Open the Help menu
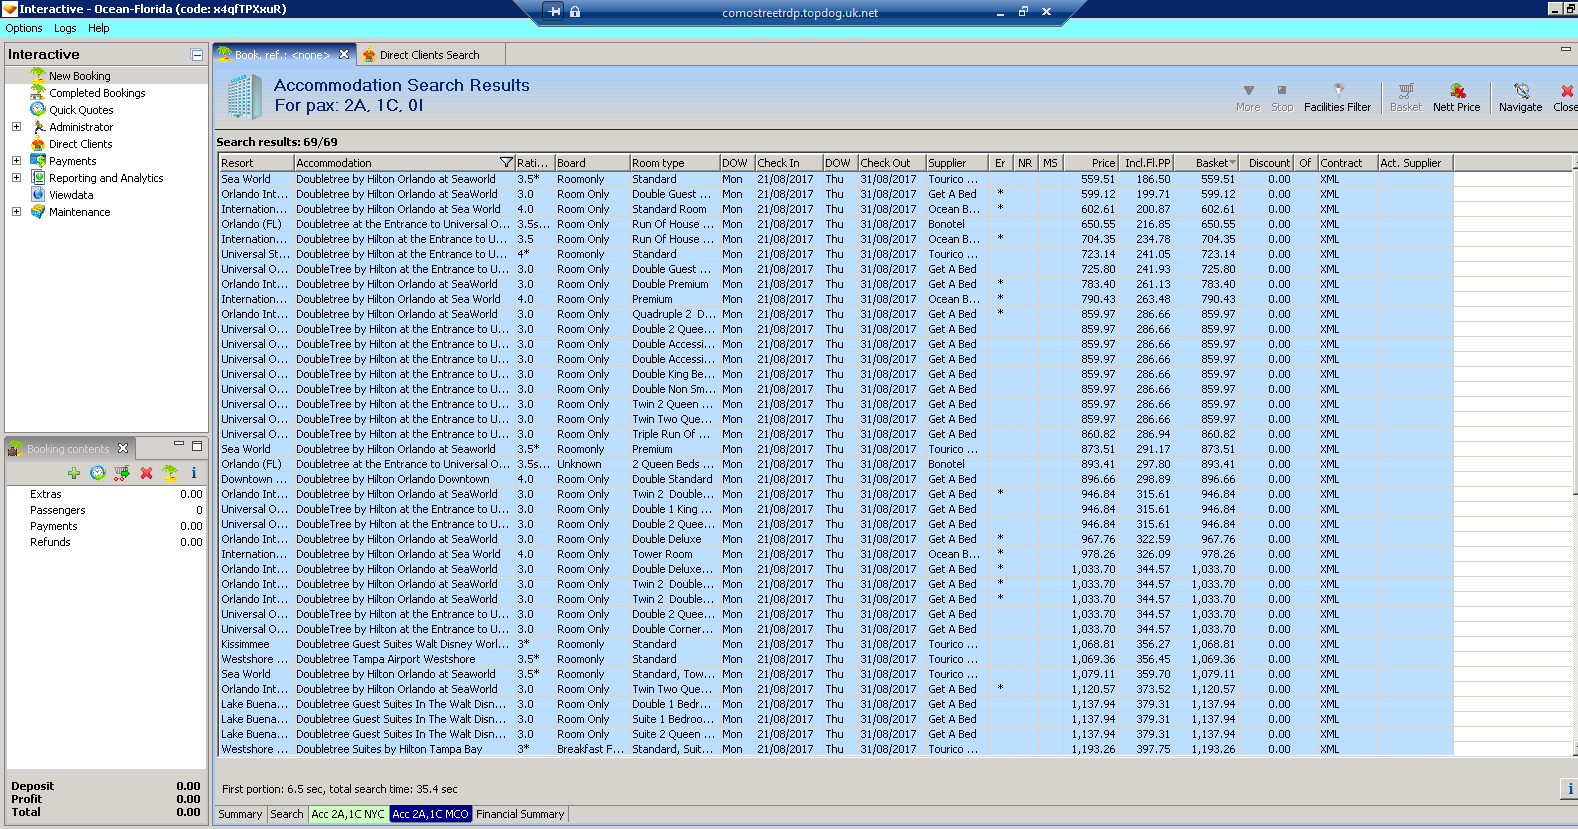 tap(99, 28)
